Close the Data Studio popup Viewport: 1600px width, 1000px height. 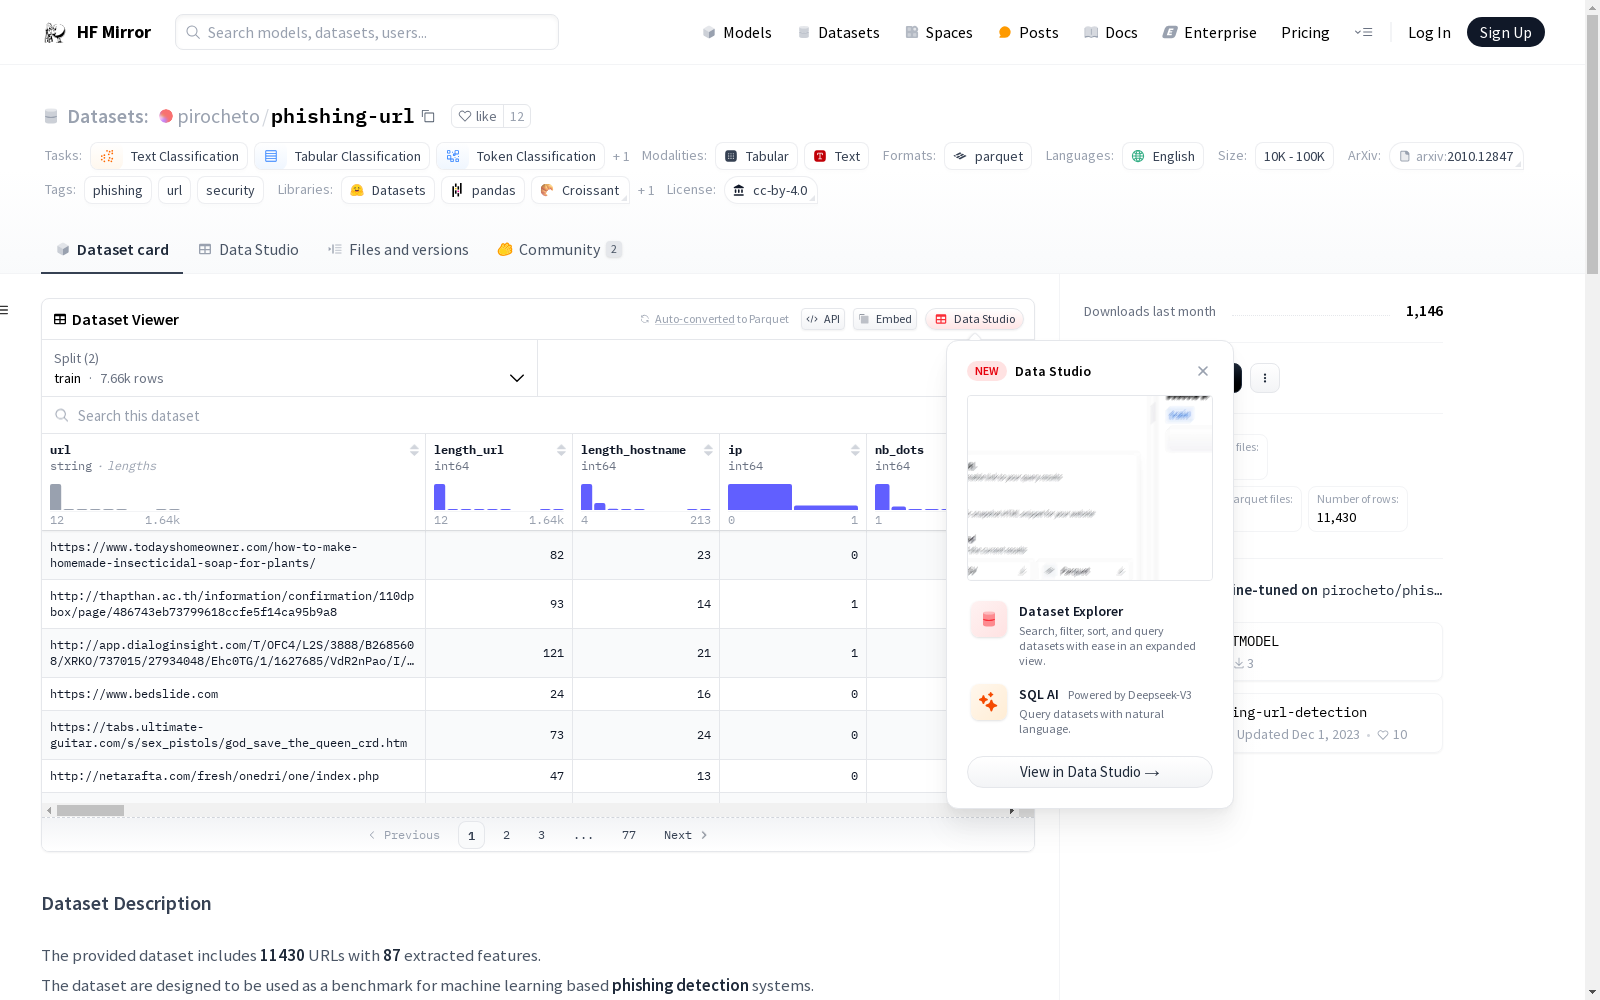(1203, 371)
